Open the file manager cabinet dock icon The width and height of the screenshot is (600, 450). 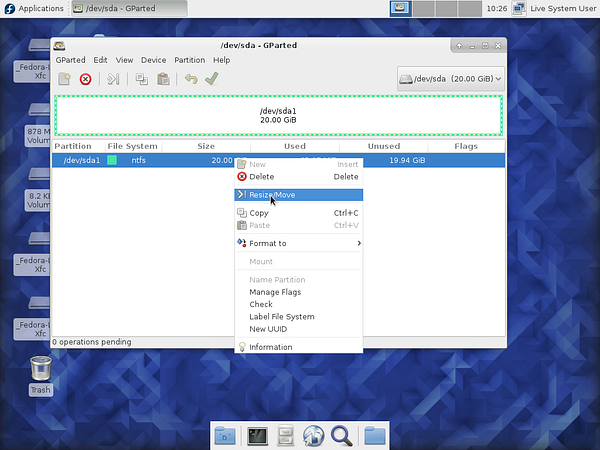[x=285, y=435]
